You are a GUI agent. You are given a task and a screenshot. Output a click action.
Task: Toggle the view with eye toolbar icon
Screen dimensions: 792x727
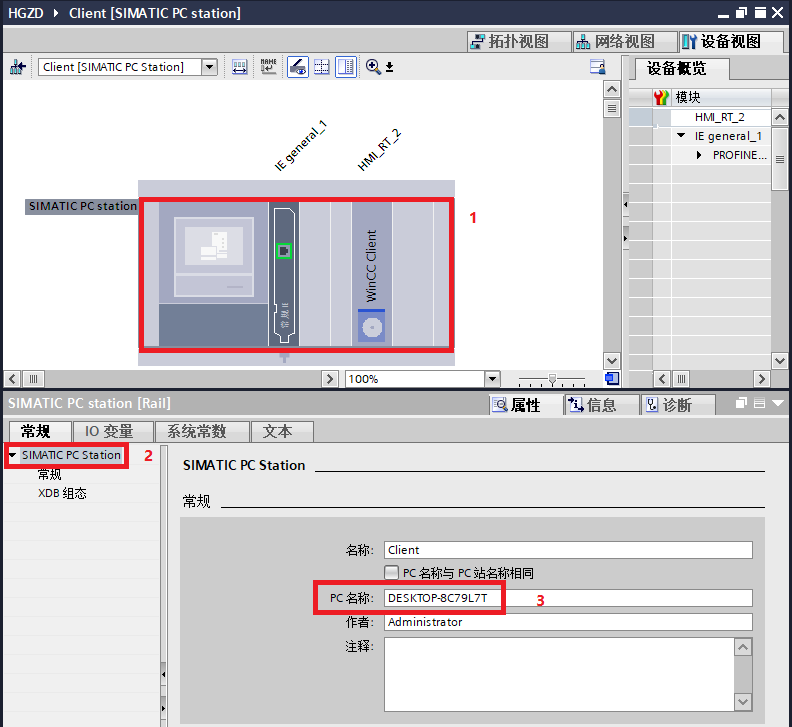click(x=298, y=67)
